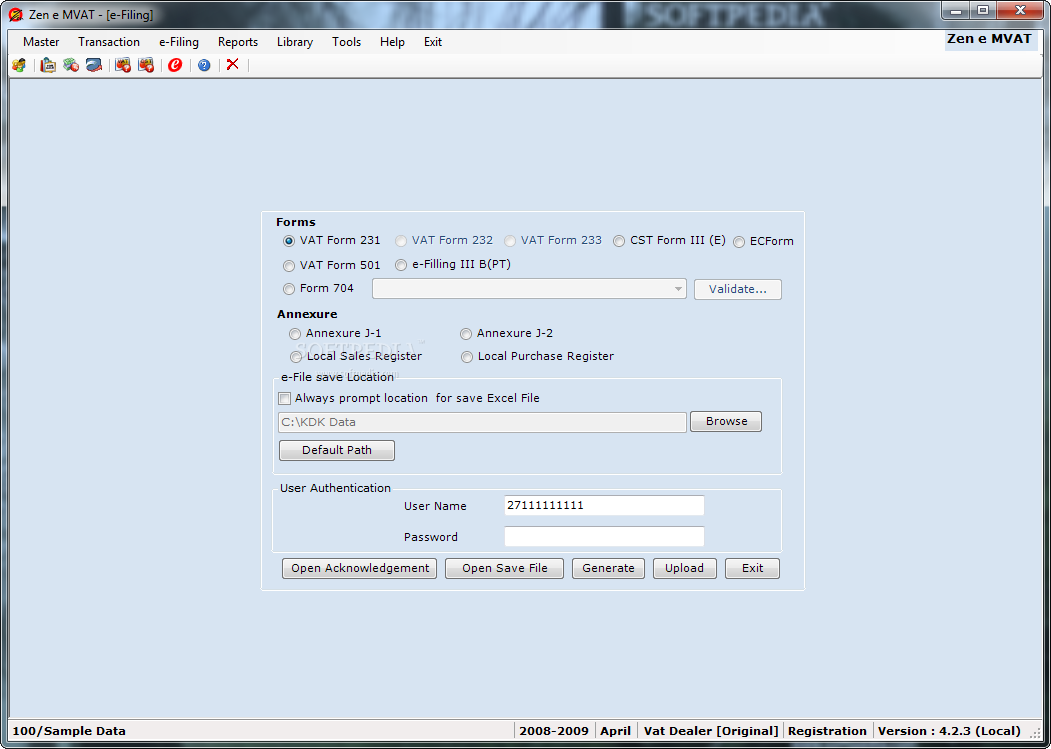This screenshot has height=749, width=1051.
Task: Click the User Name input field
Action: tap(604, 506)
